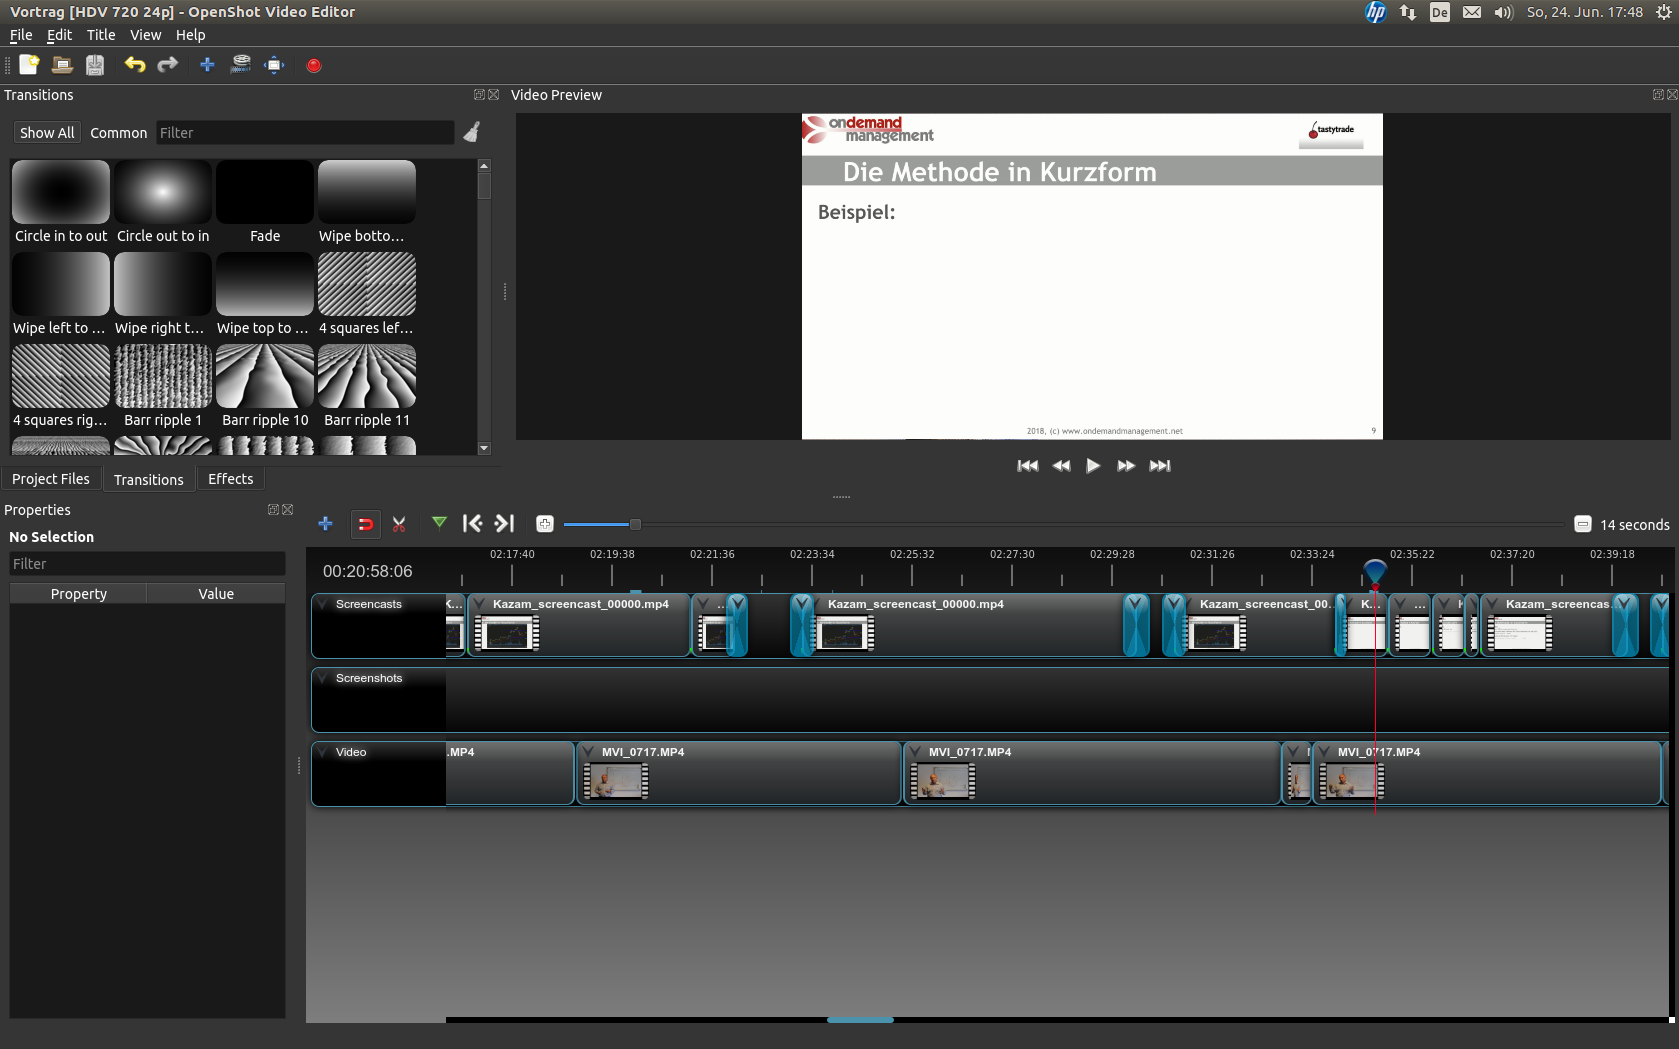Click the Transitions filter input field
1679x1049 pixels.
click(305, 133)
